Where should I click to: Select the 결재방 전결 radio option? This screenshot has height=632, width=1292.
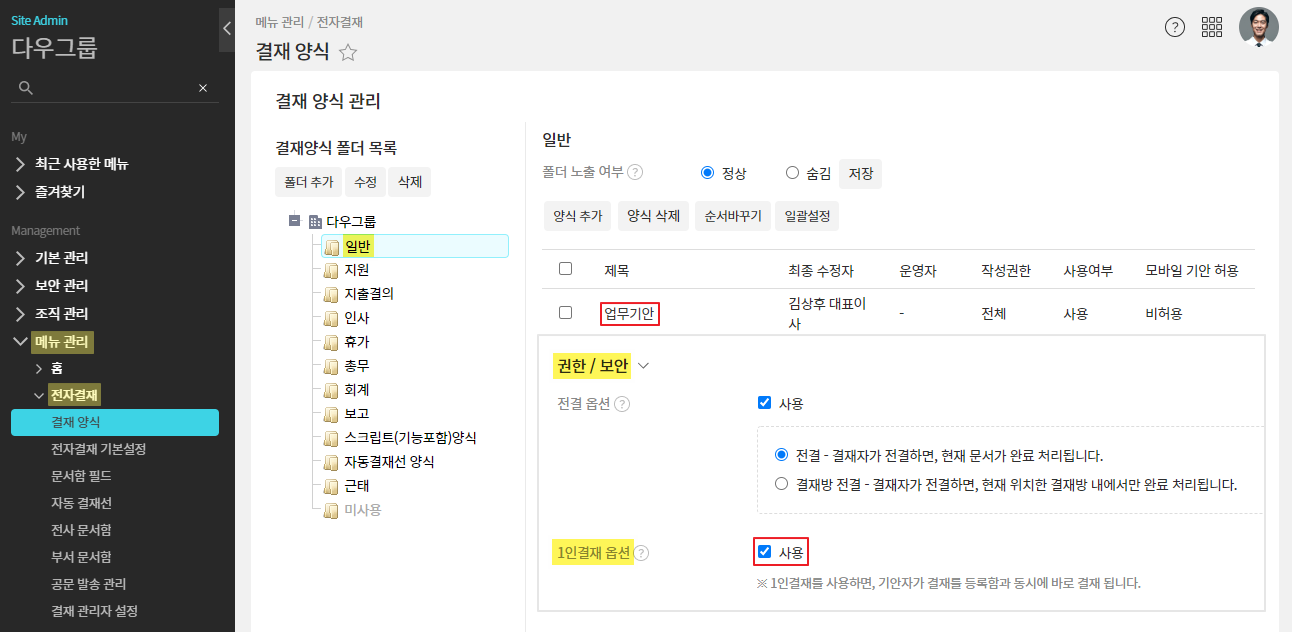click(x=782, y=484)
